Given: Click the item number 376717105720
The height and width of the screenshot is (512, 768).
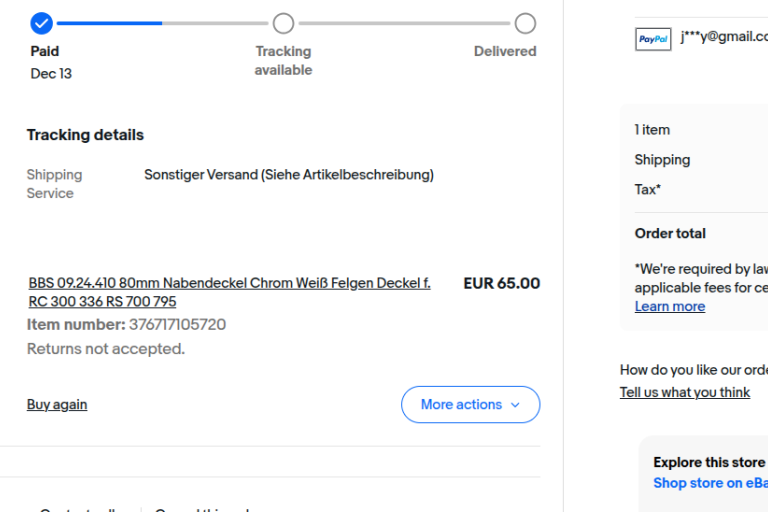Looking at the screenshot, I should 177,325.
